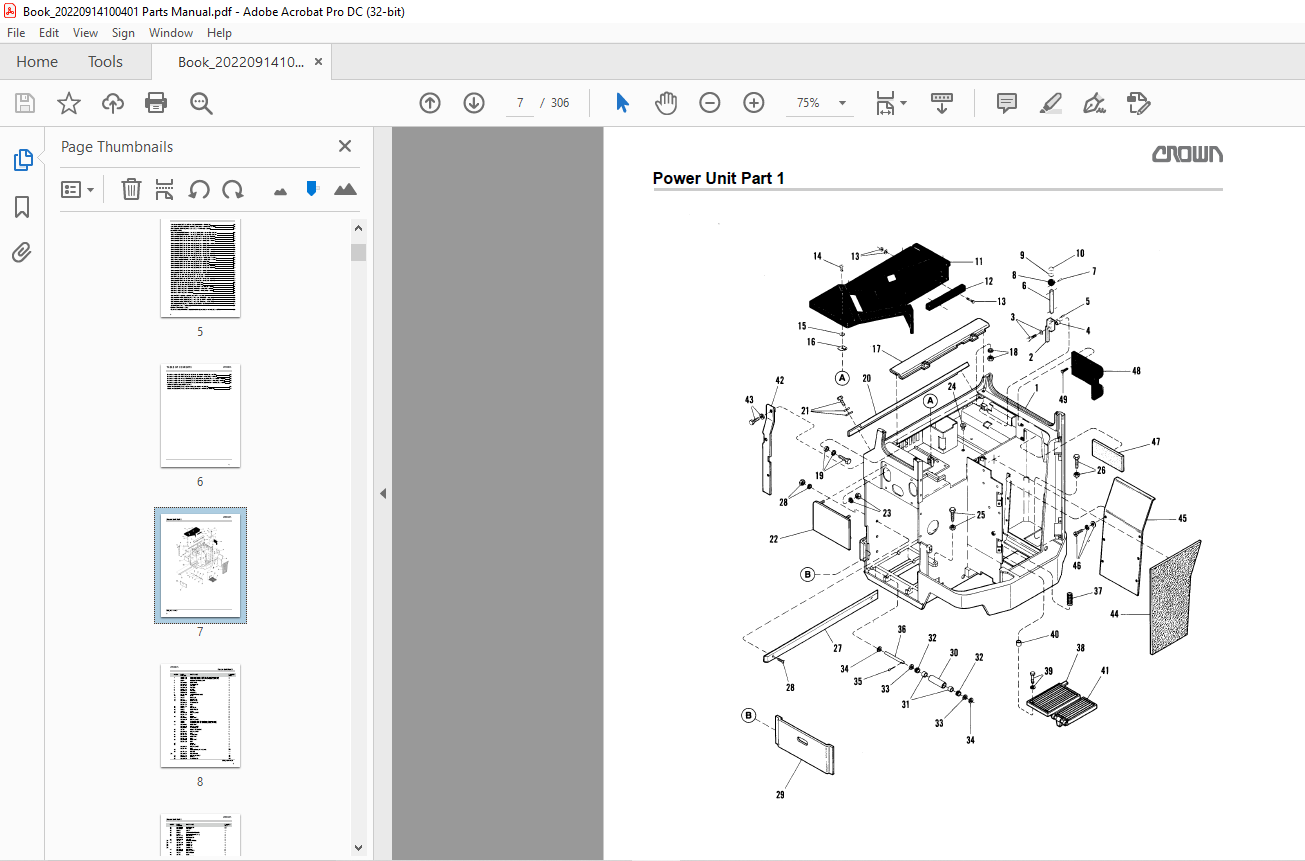Image resolution: width=1305 pixels, height=861 pixels.
Task: Close the Book document tab
Action: 319,62
